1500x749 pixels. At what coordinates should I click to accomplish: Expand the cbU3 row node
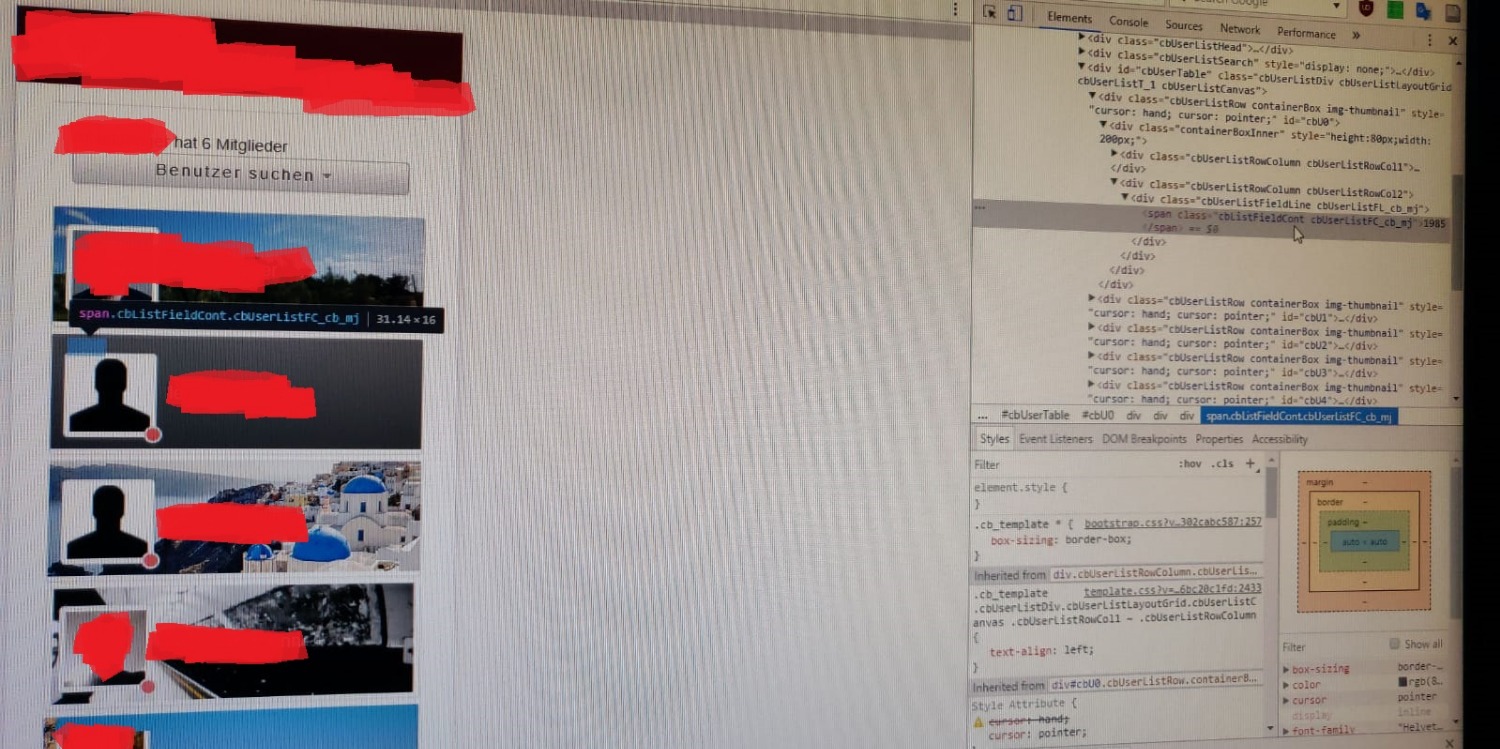tap(1092, 355)
